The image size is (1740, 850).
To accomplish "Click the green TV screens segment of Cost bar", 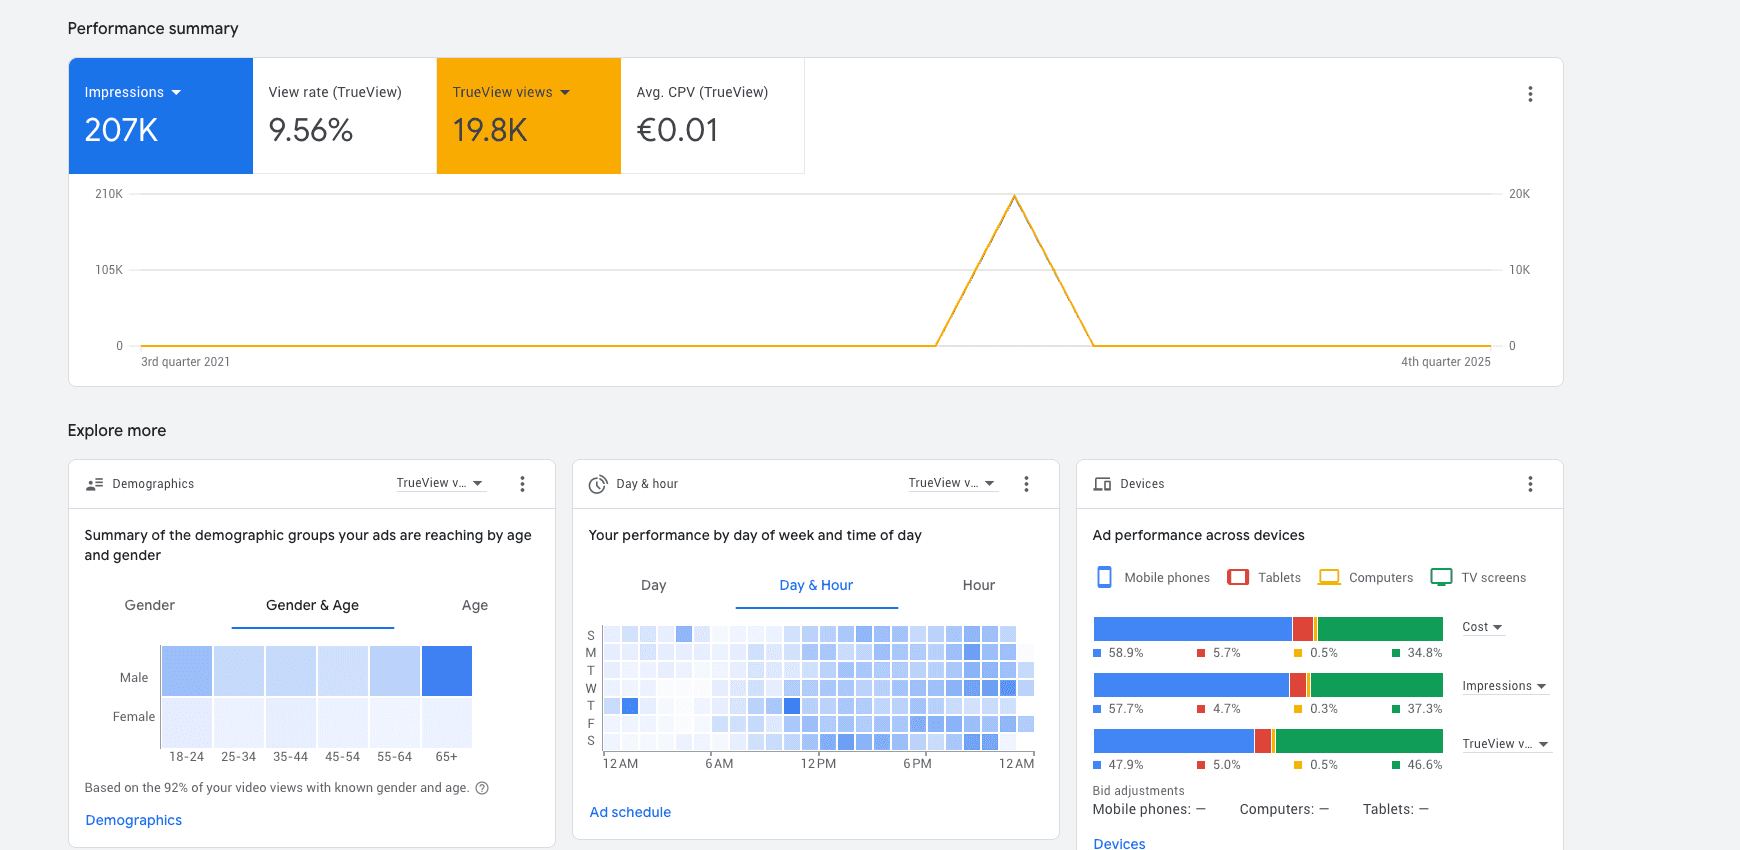I will (x=1380, y=629).
